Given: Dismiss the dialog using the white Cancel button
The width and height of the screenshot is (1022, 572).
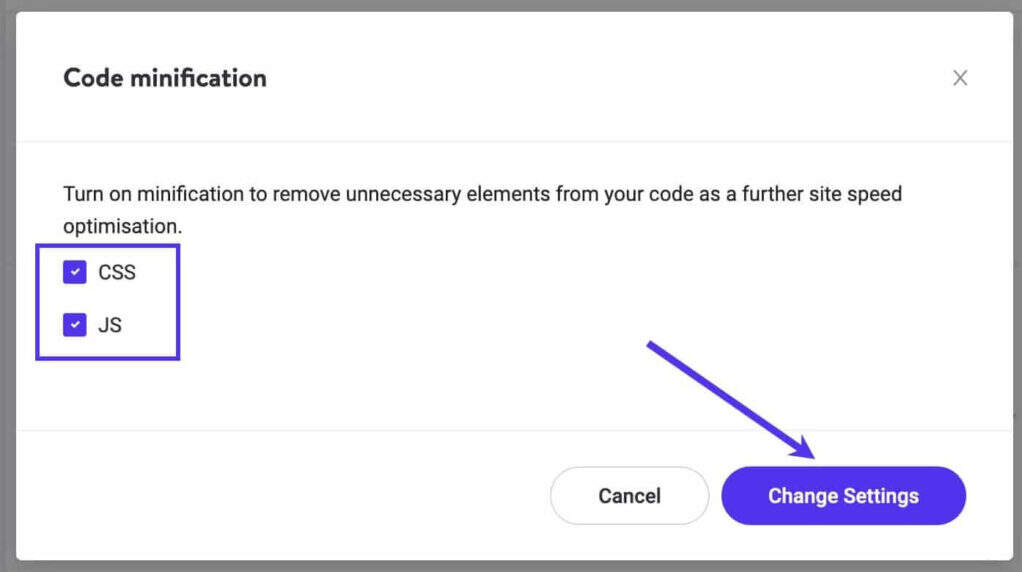Looking at the screenshot, I should point(629,496).
